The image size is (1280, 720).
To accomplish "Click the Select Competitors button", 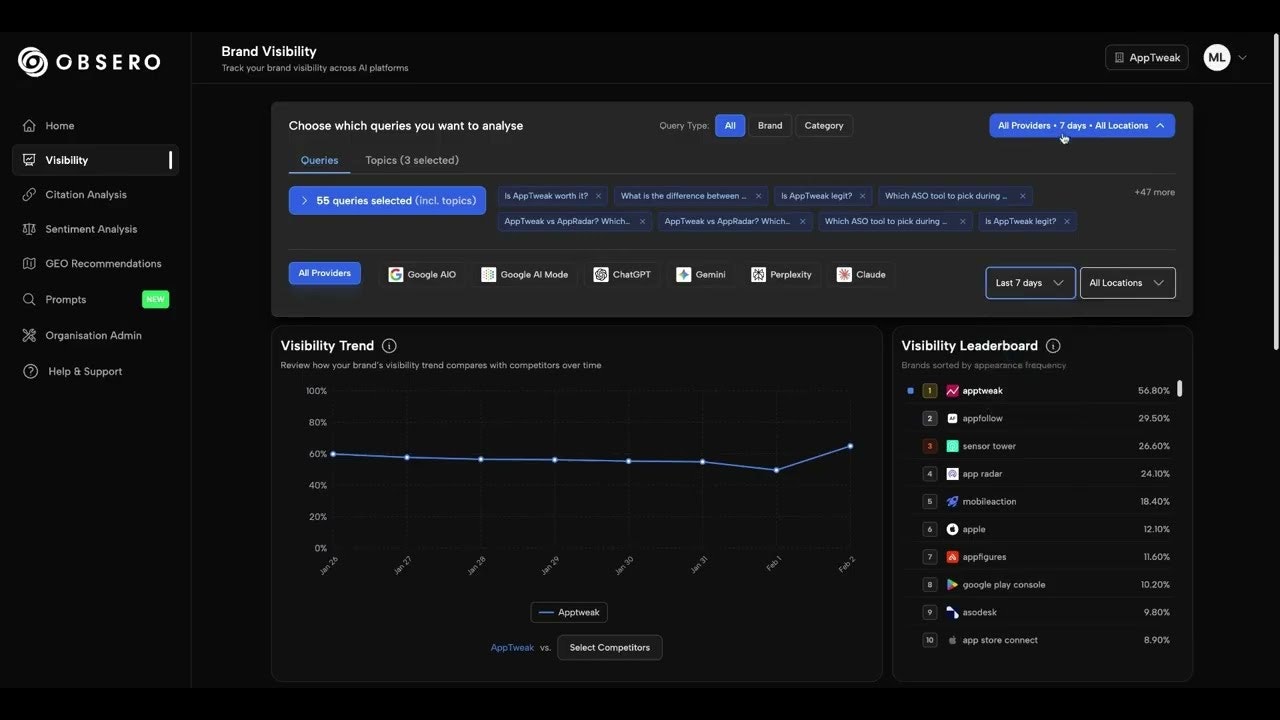I will coord(610,648).
